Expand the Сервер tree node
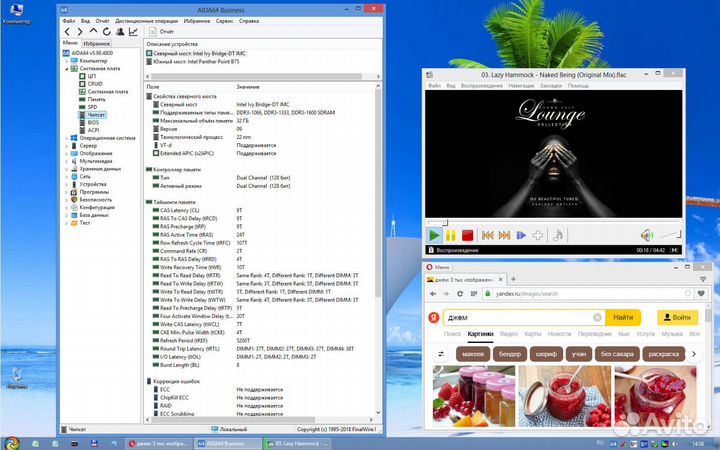Image resolution: width=720 pixels, height=450 pixels. coord(67,146)
